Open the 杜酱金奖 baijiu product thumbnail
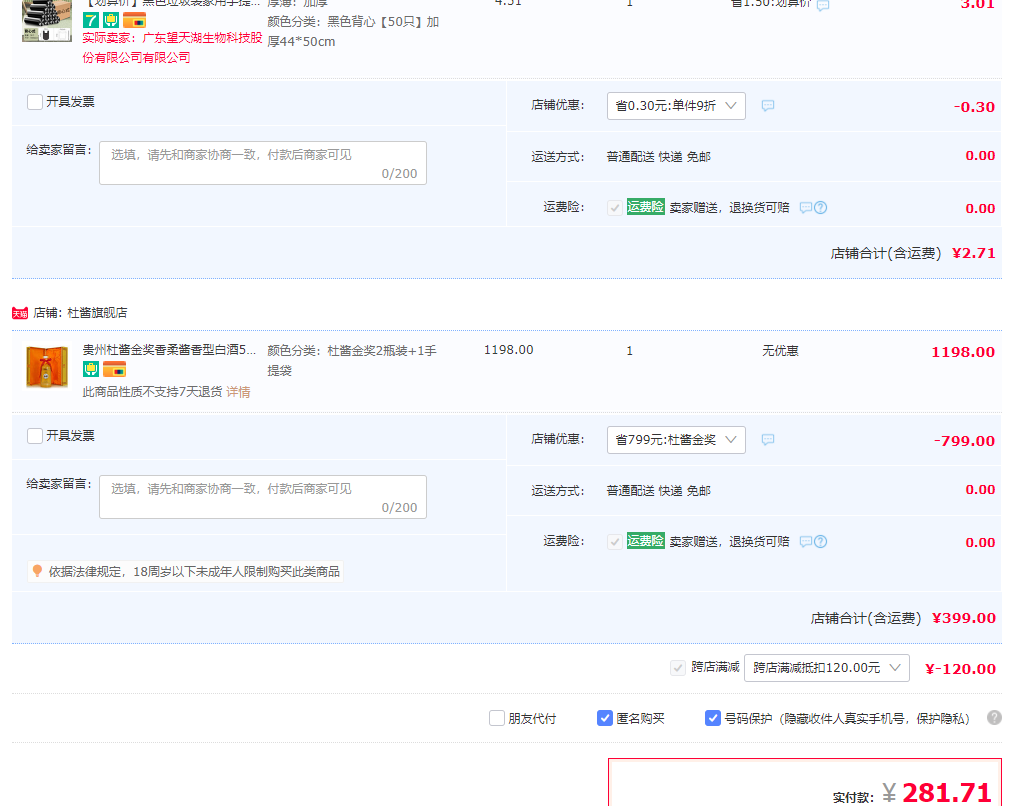This screenshot has width=1019, height=806. tap(47, 367)
